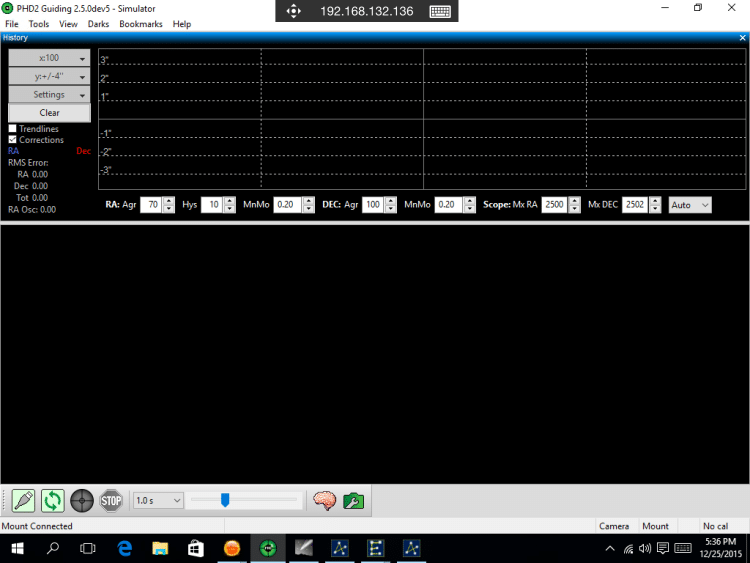Viewport: 750px width, 563px height.
Task: Launch Microsoft Edge from taskbar
Action: [124, 548]
